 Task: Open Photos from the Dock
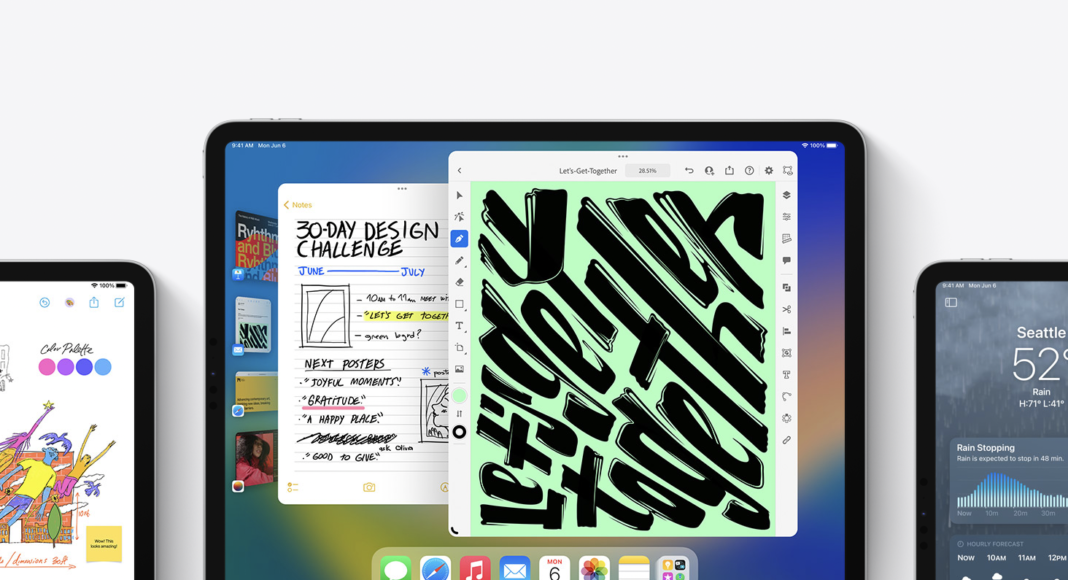click(x=594, y=568)
